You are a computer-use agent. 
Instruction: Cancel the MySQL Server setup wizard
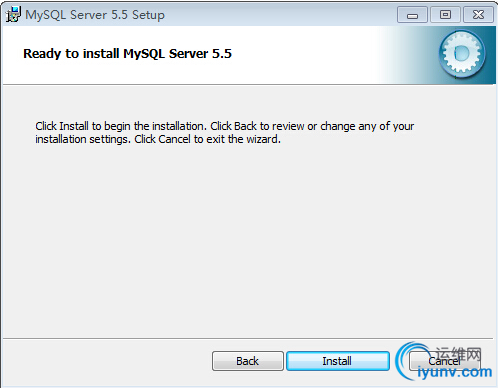[x=444, y=361]
